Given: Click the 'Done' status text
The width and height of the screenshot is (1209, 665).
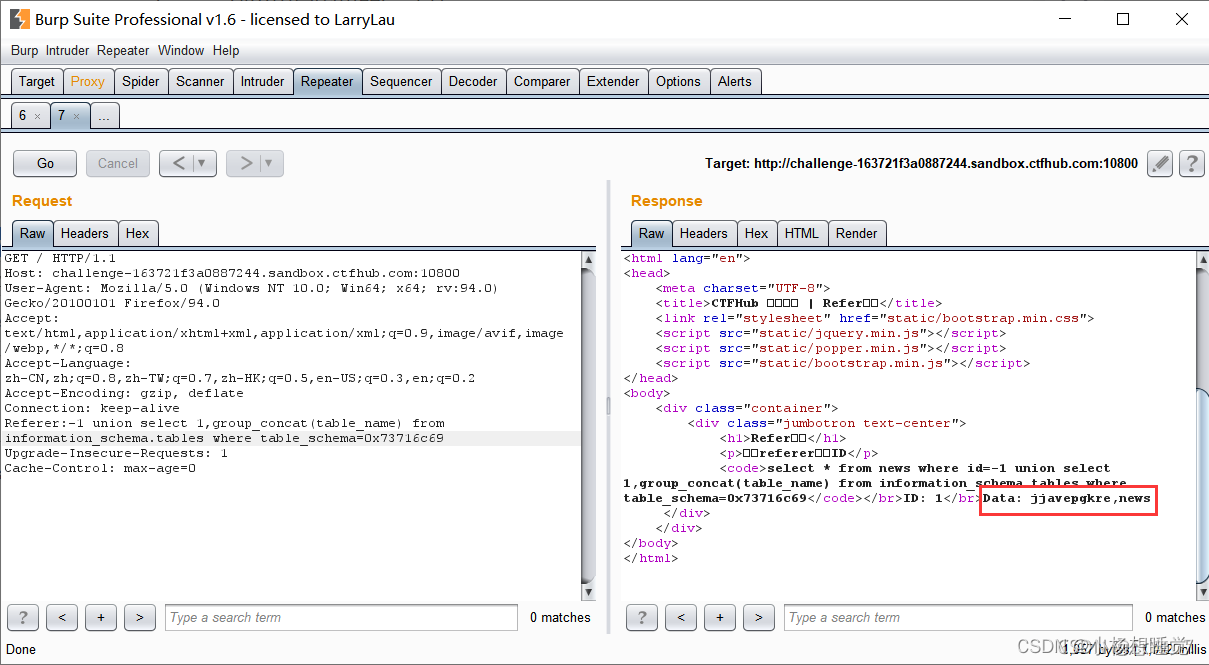Looking at the screenshot, I should pyautogui.click(x=21, y=649).
